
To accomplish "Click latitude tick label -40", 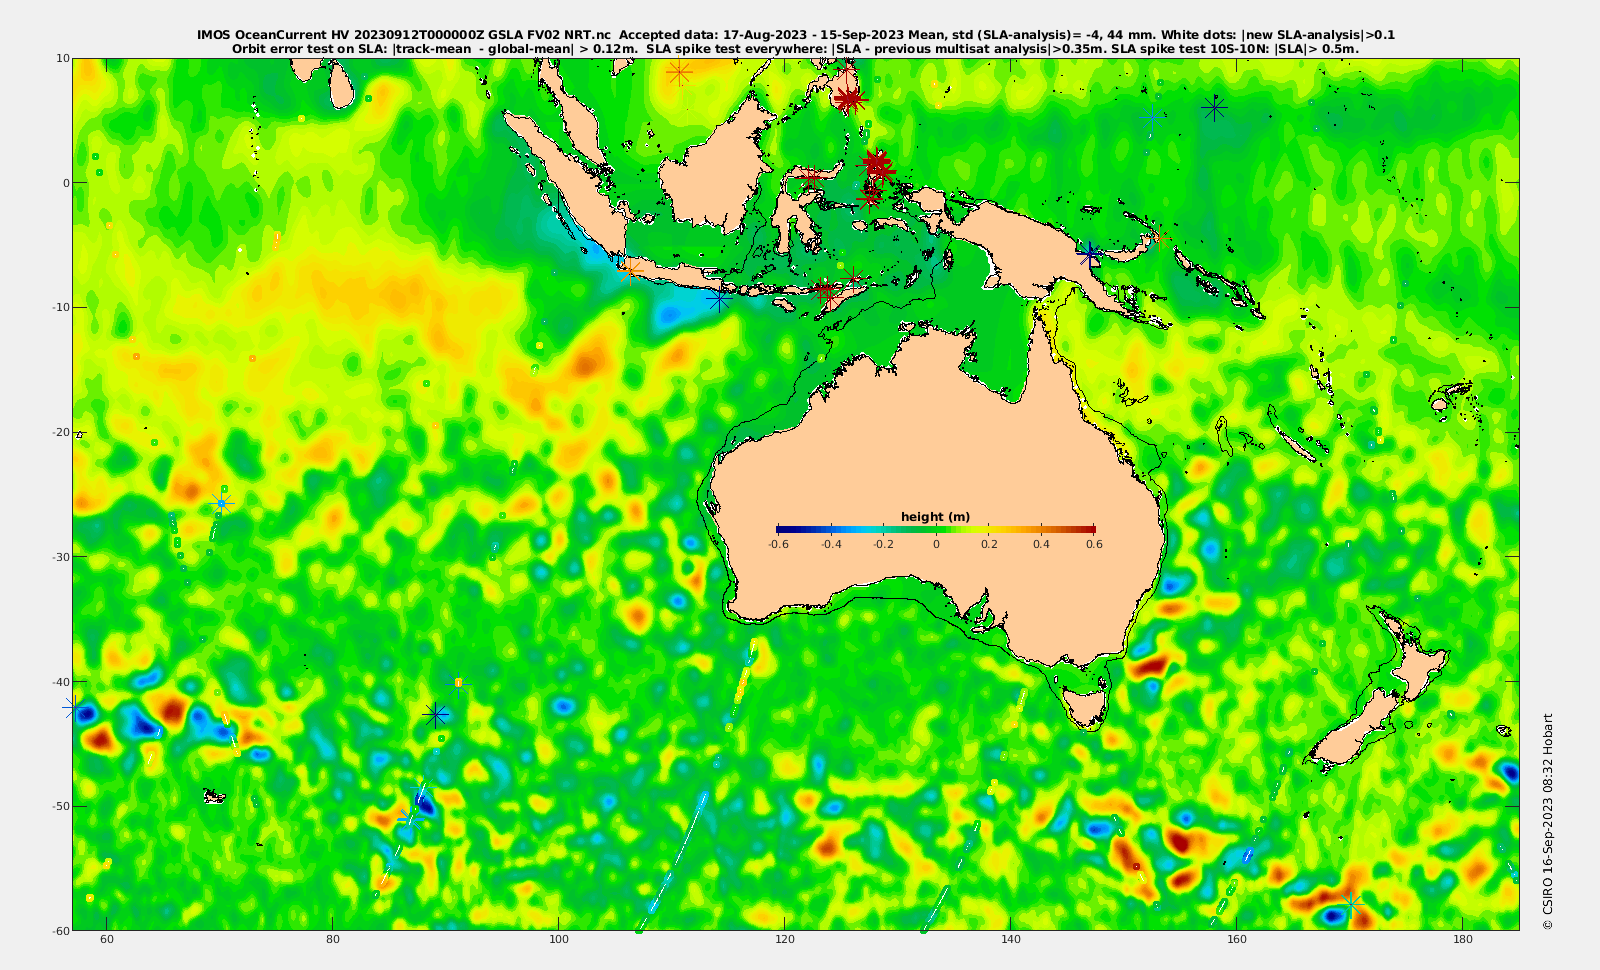I will point(60,681).
